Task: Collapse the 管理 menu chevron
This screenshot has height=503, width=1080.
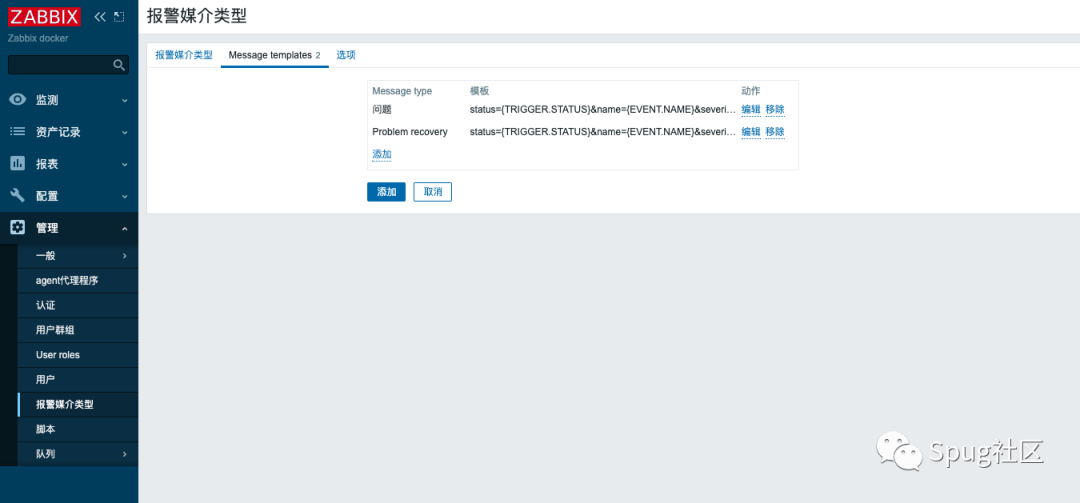Action: click(124, 228)
